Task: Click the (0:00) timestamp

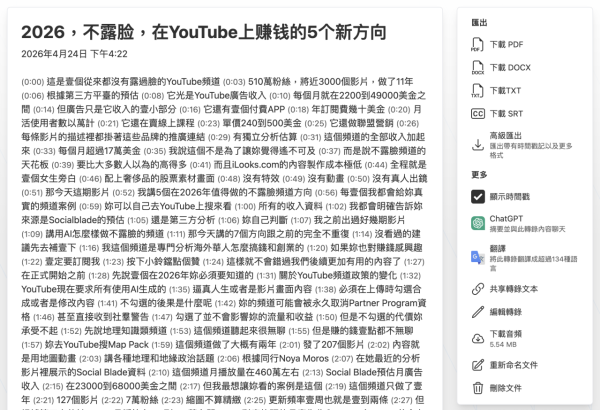Action: pyautogui.click(x=33, y=82)
